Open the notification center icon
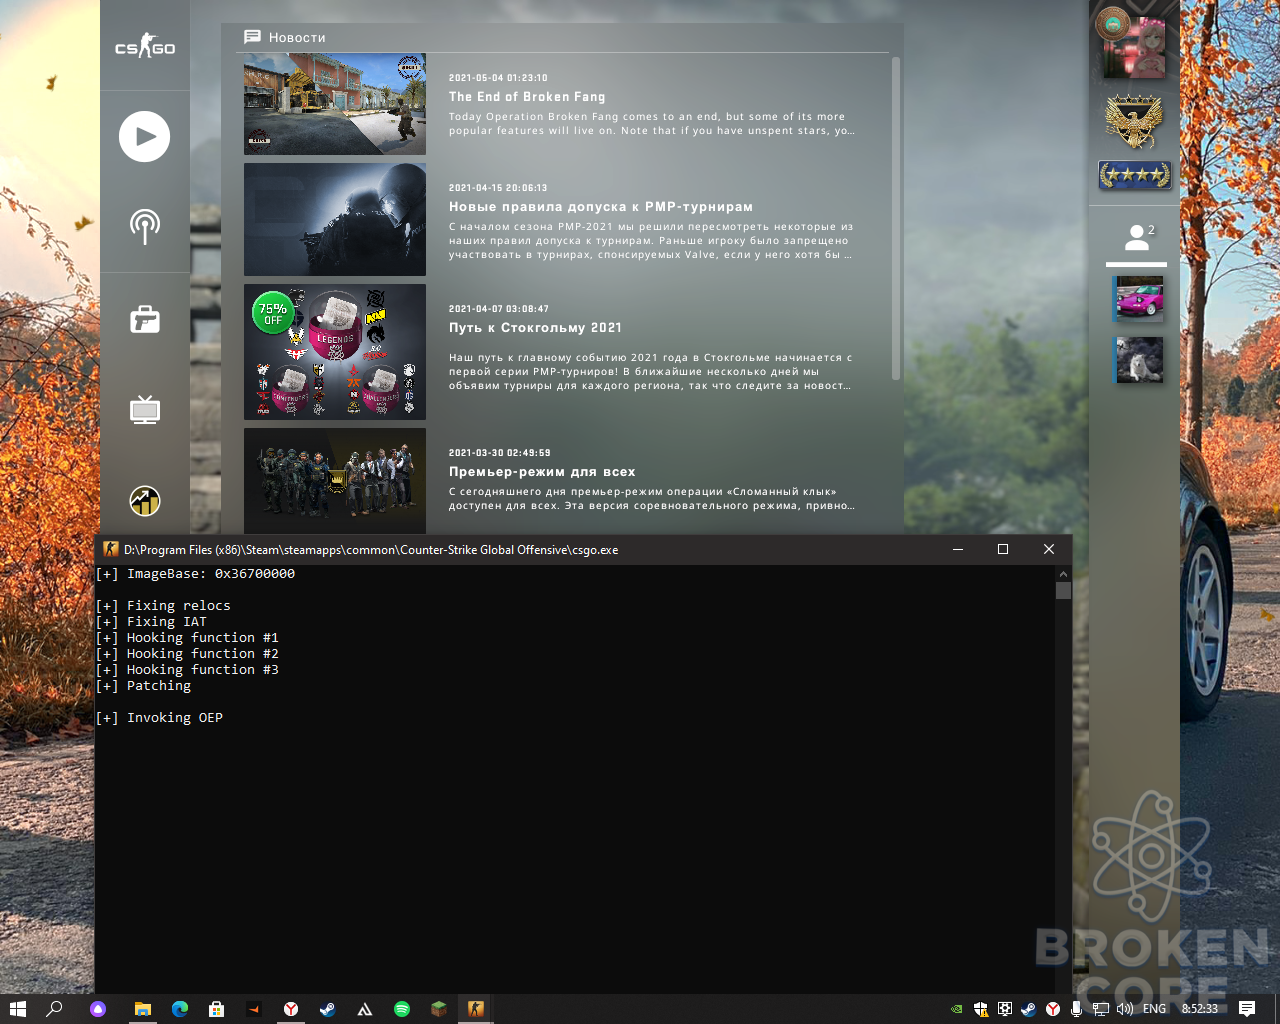The height and width of the screenshot is (1024, 1280). (x=1247, y=1009)
